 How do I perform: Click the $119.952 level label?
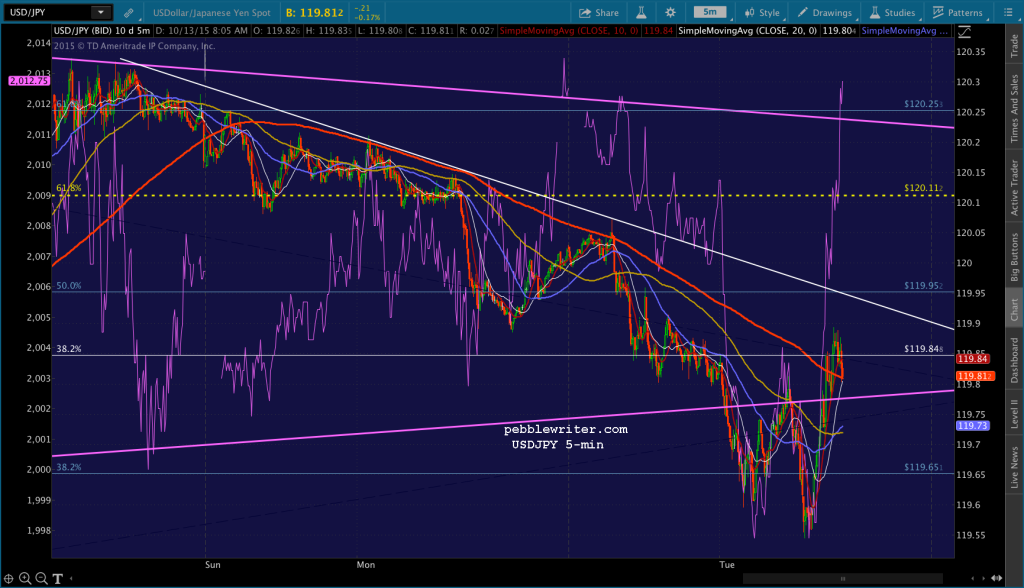click(923, 286)
